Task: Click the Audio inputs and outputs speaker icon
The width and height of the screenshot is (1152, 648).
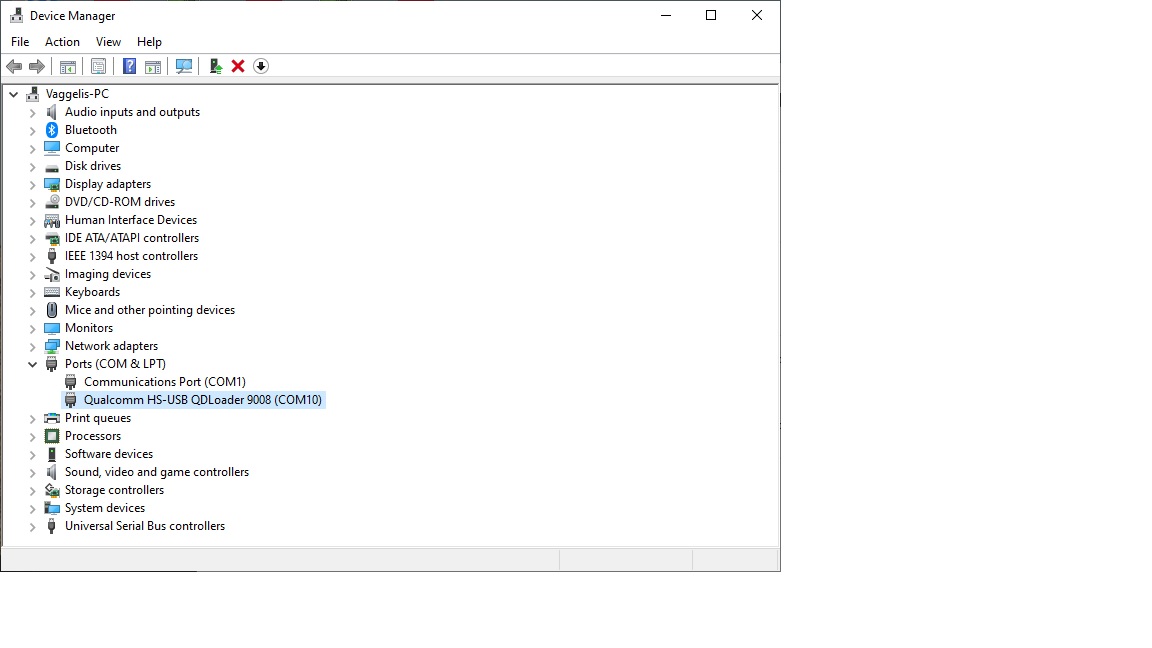Action: pos(51,112)
